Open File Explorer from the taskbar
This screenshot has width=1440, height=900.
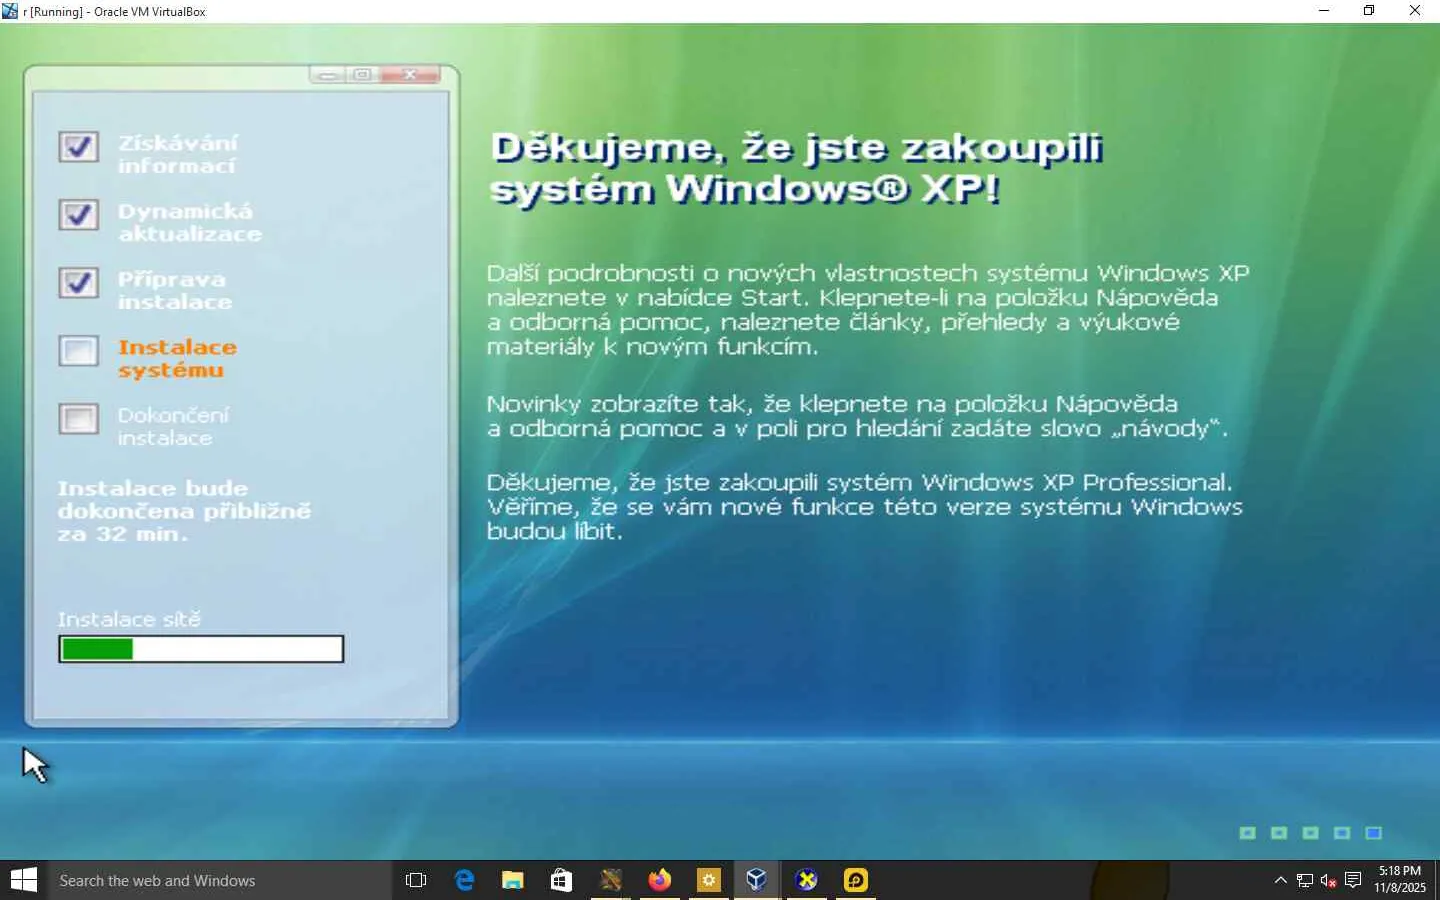(513, 880)
